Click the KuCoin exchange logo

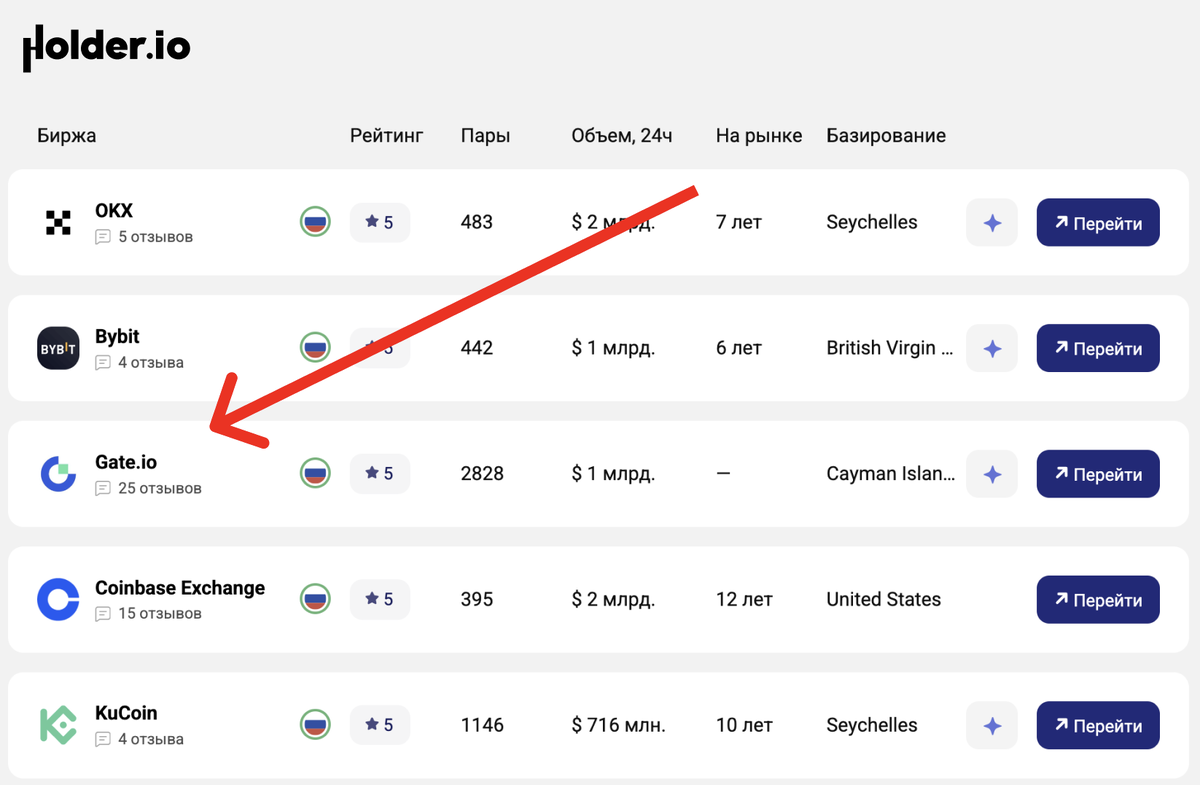click(58, 725)
